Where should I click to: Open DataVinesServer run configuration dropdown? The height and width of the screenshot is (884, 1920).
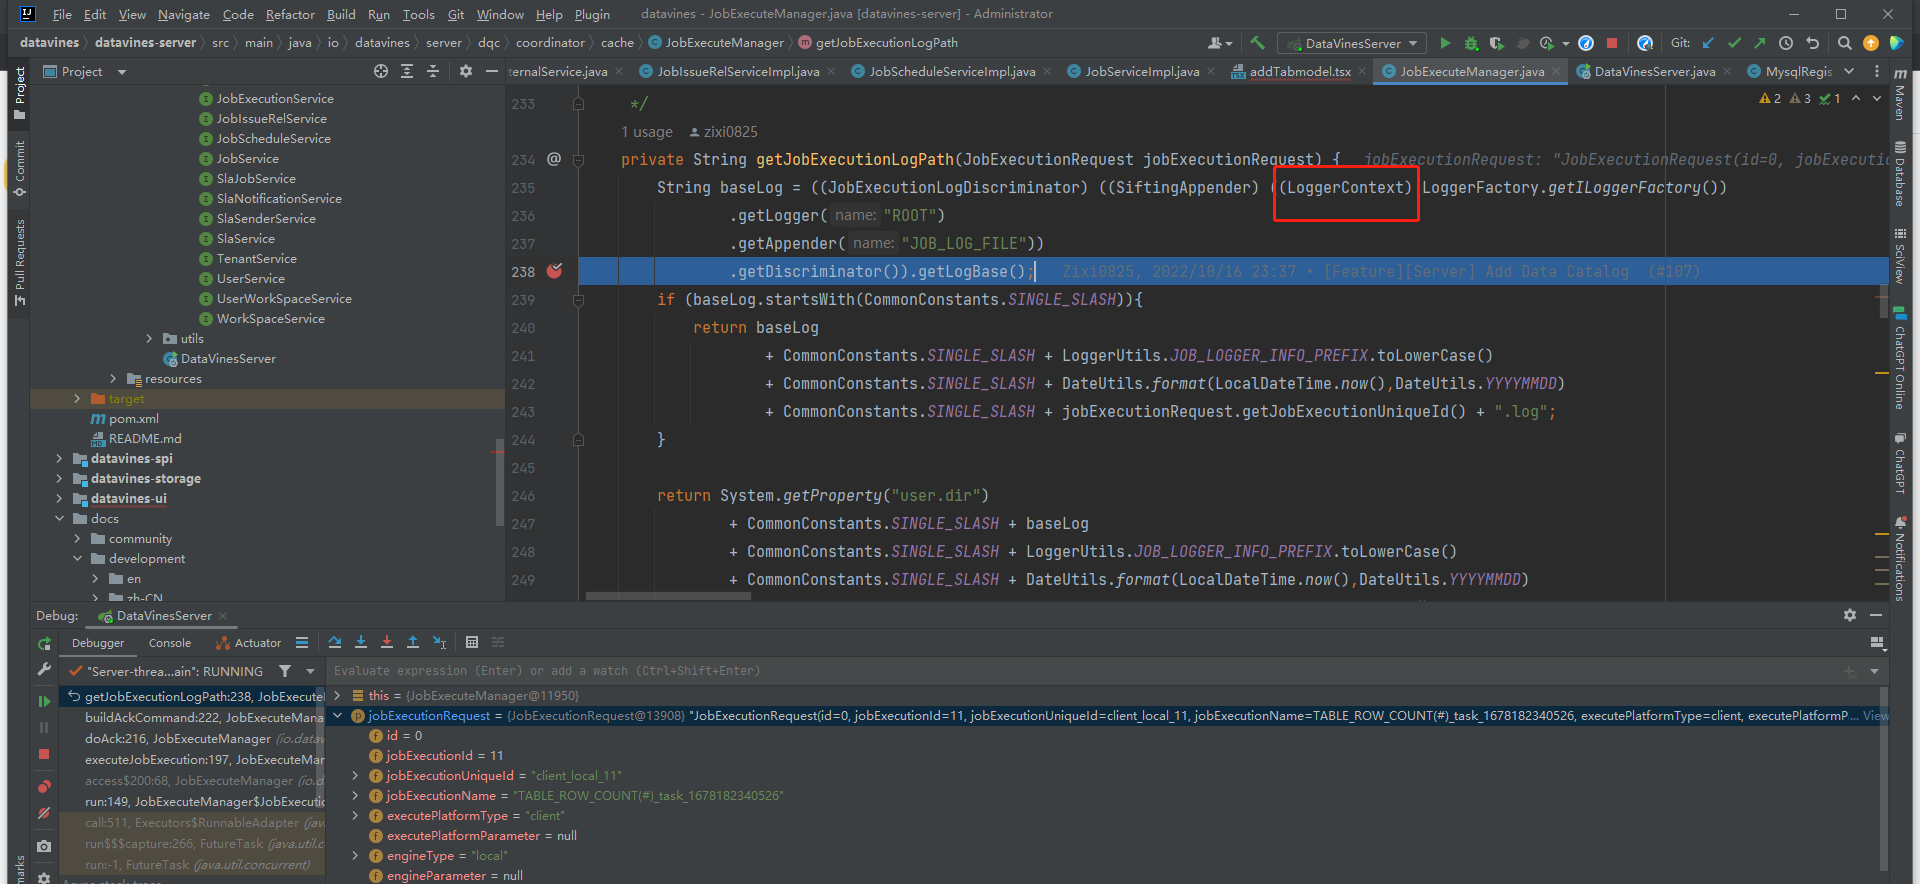pos(1353,43)
